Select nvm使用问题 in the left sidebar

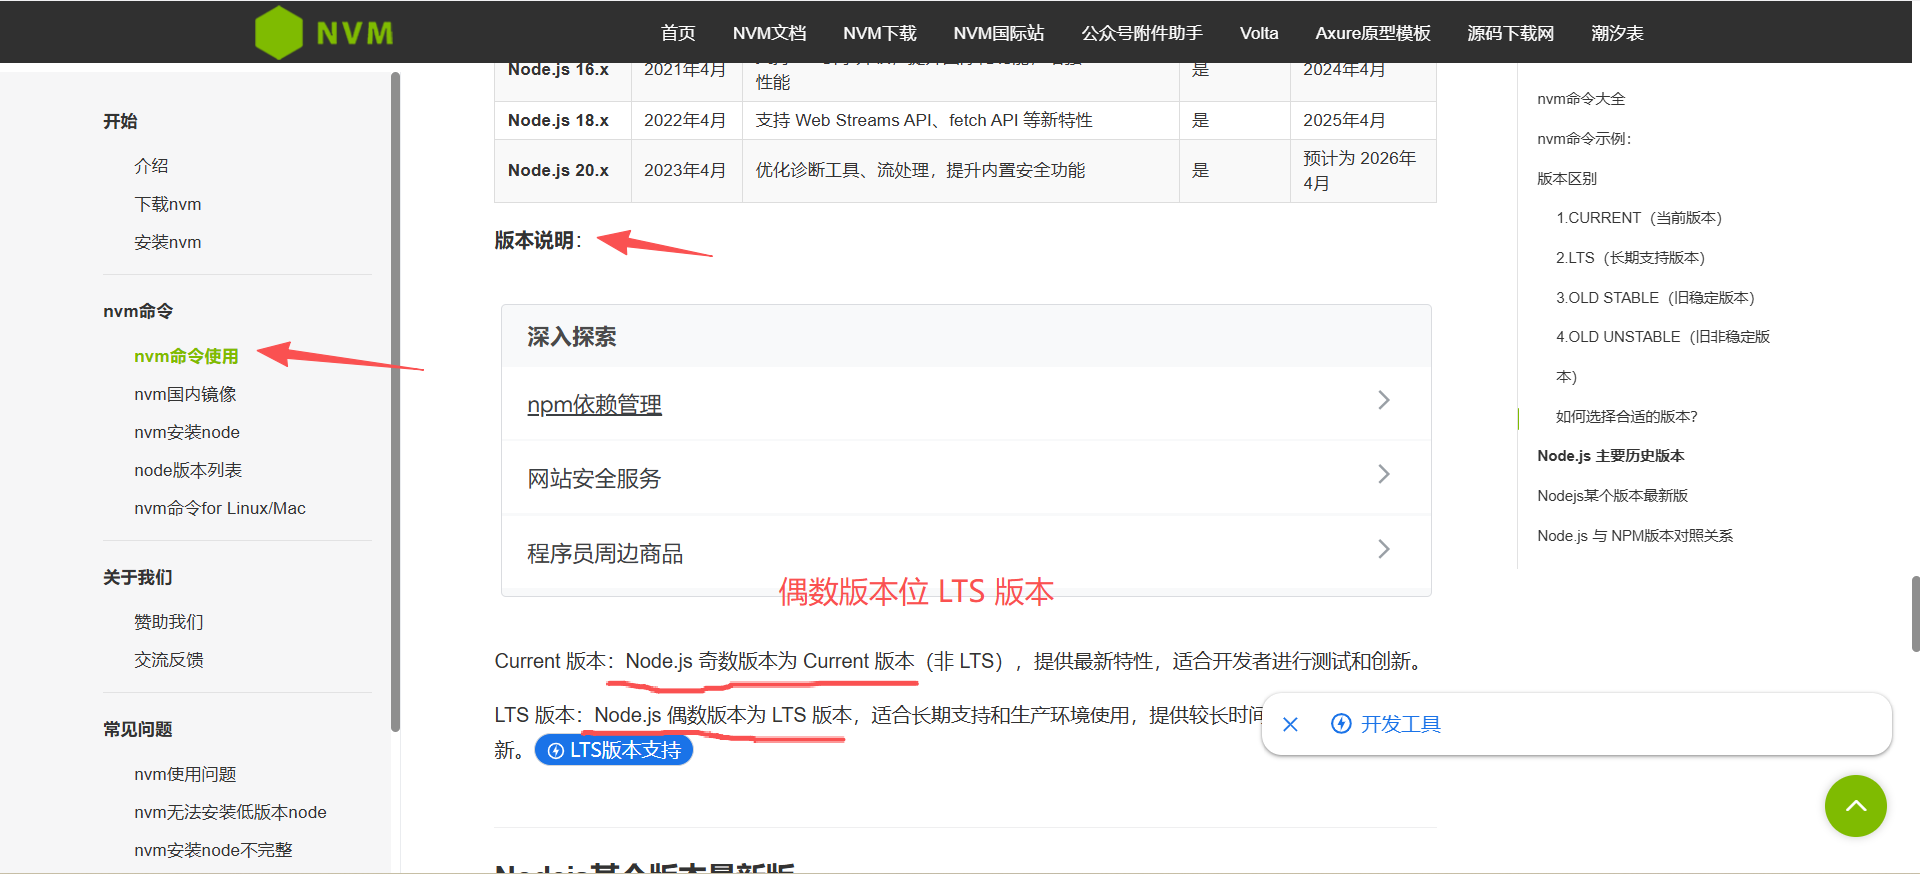tap(185, 774)
